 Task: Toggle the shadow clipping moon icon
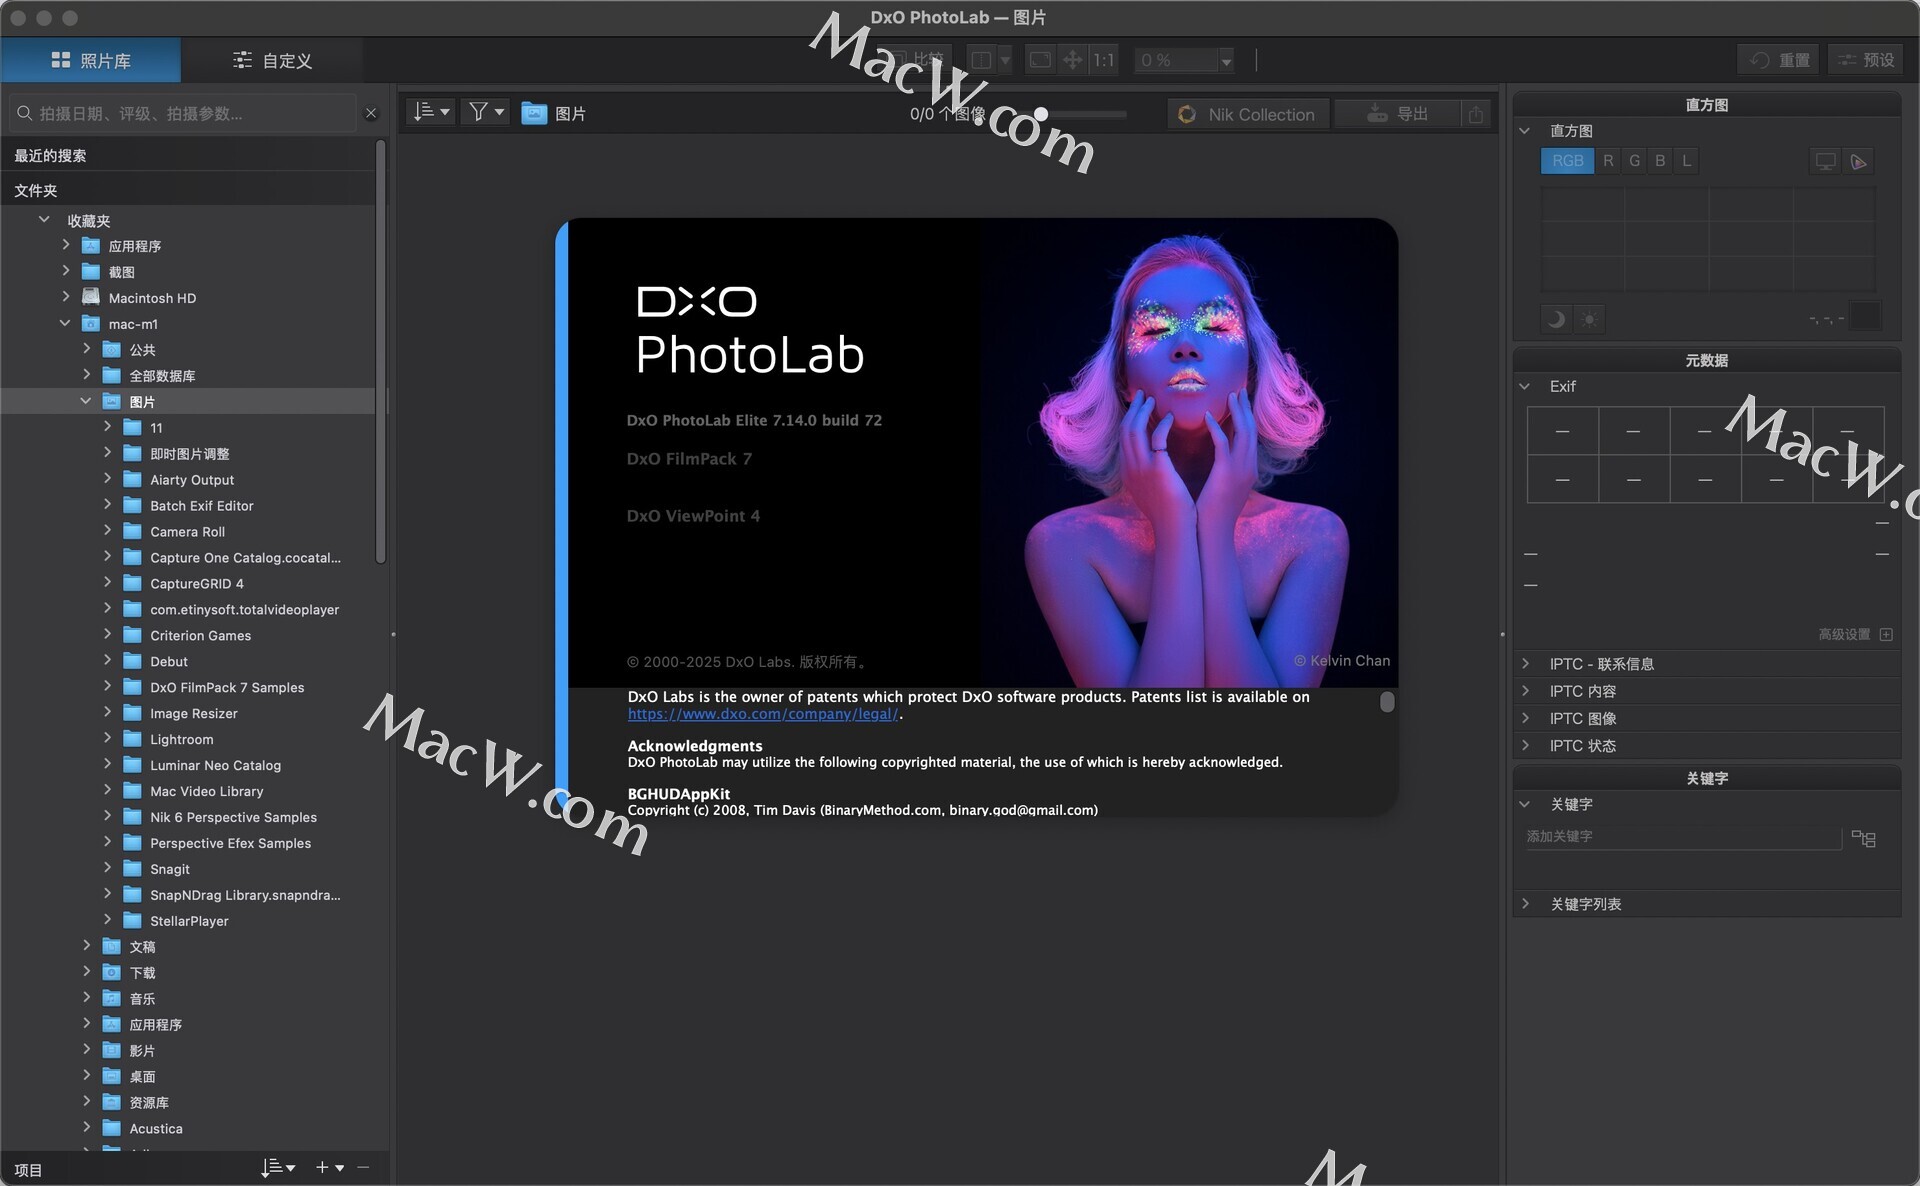pyautogui.click(x=1555, y=319)
